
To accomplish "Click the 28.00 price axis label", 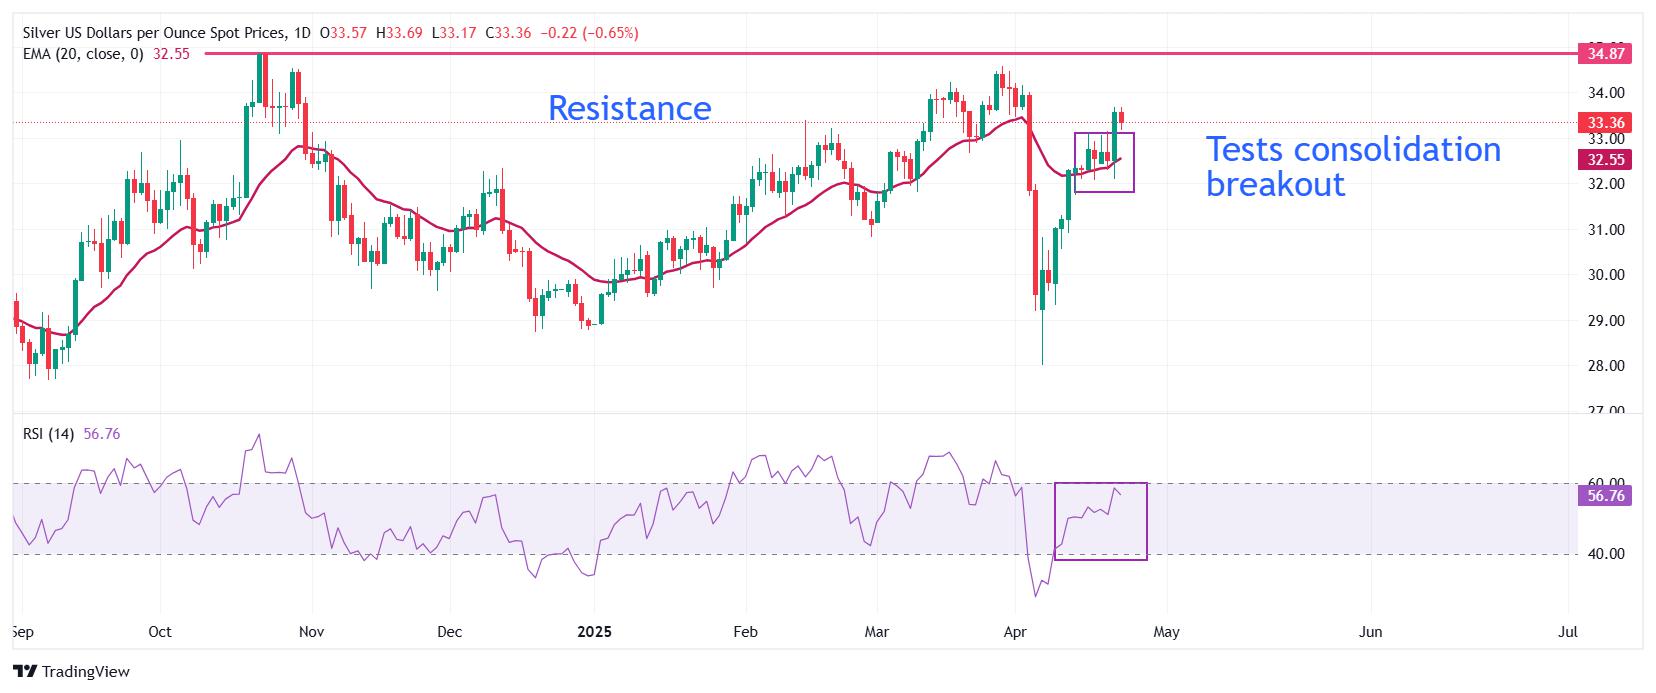I will [x=1604, y=366].
